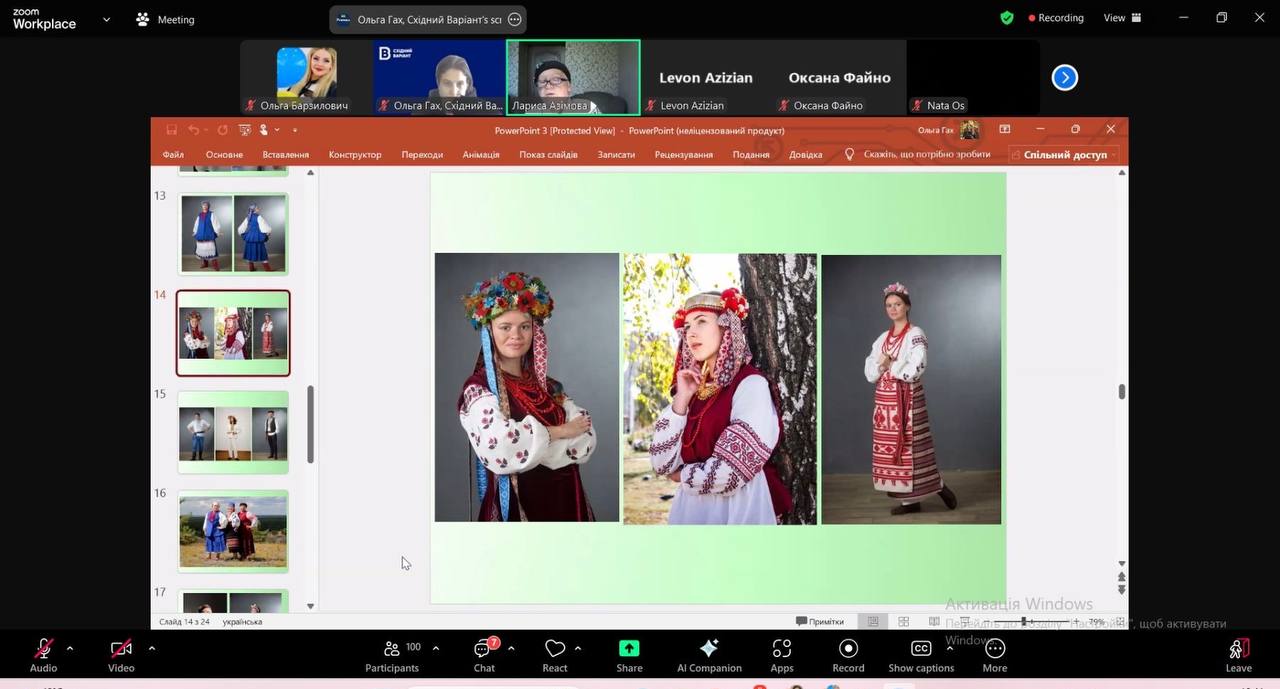The height and width of the screenshot is (689, 1280).
Task: Click the slide panel vertical scrollbar
Action: point(310,425)
